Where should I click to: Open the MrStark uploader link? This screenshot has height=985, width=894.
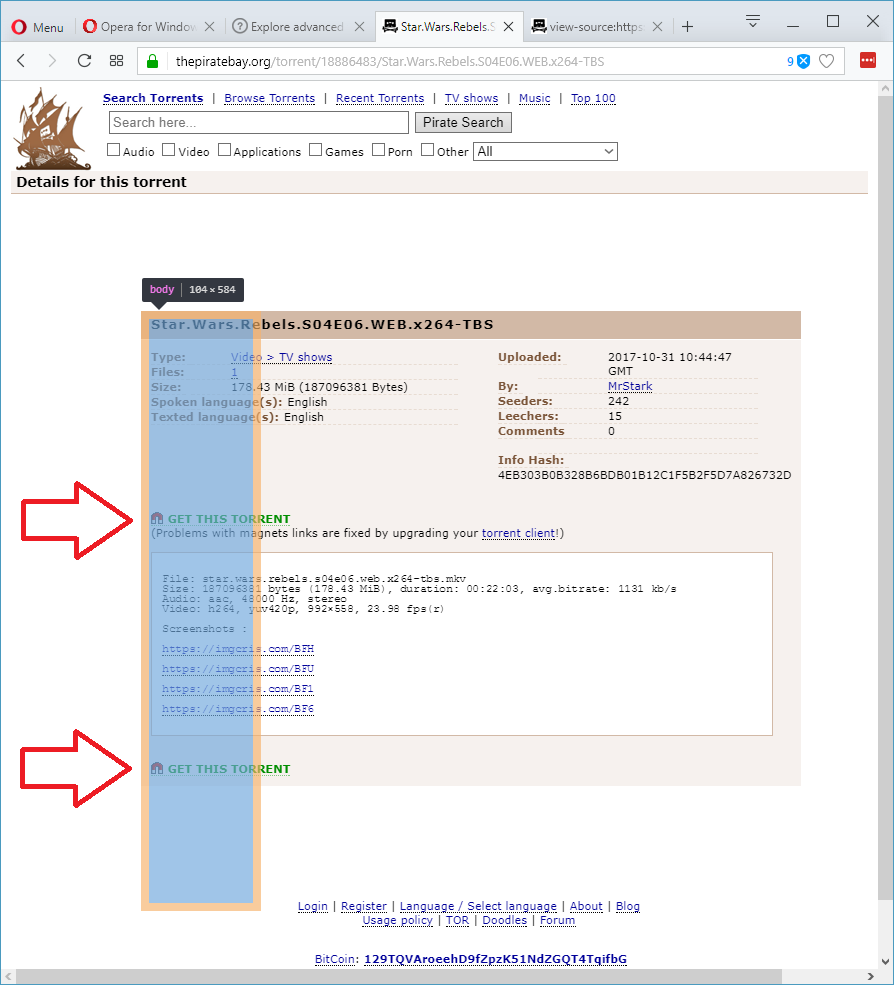(x=630, y=386)
